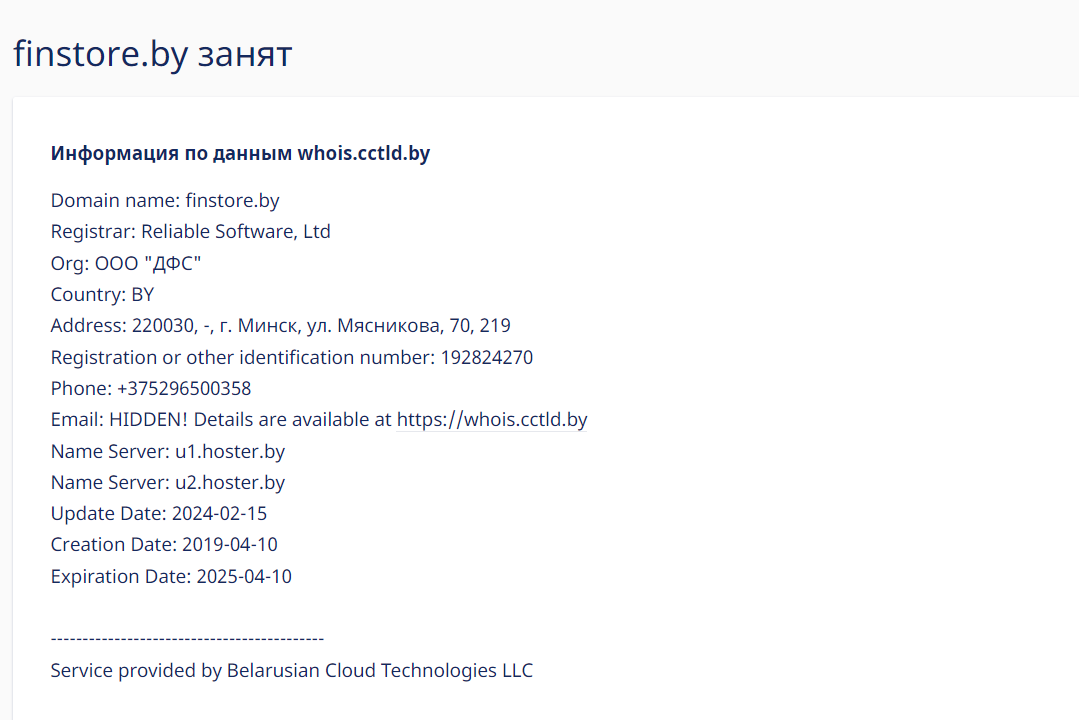The width and height of the screenshot is (1079, 720).
Task: Click the Expiration Date 2025-04-10 line
Action: click(x=171, y=577)
